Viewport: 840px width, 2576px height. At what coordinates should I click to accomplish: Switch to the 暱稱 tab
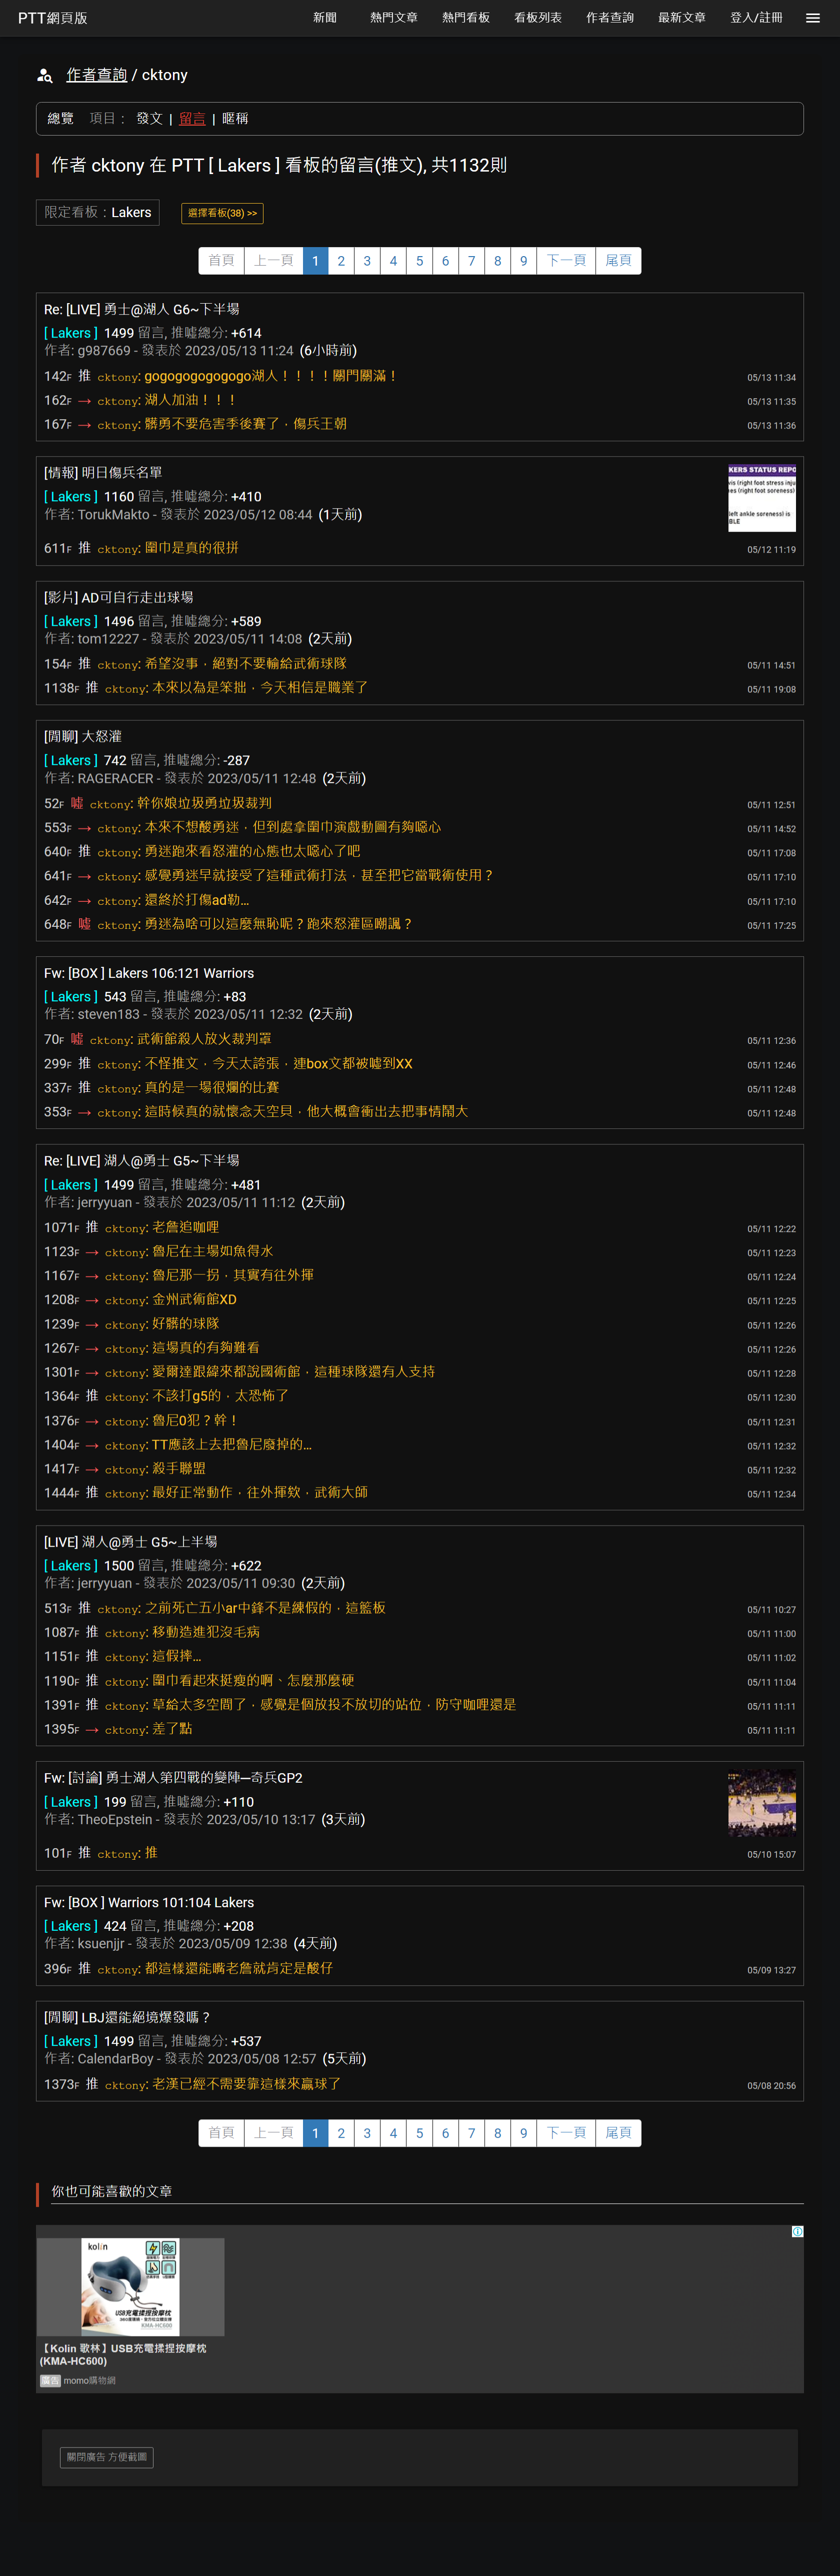coord(235,119)
